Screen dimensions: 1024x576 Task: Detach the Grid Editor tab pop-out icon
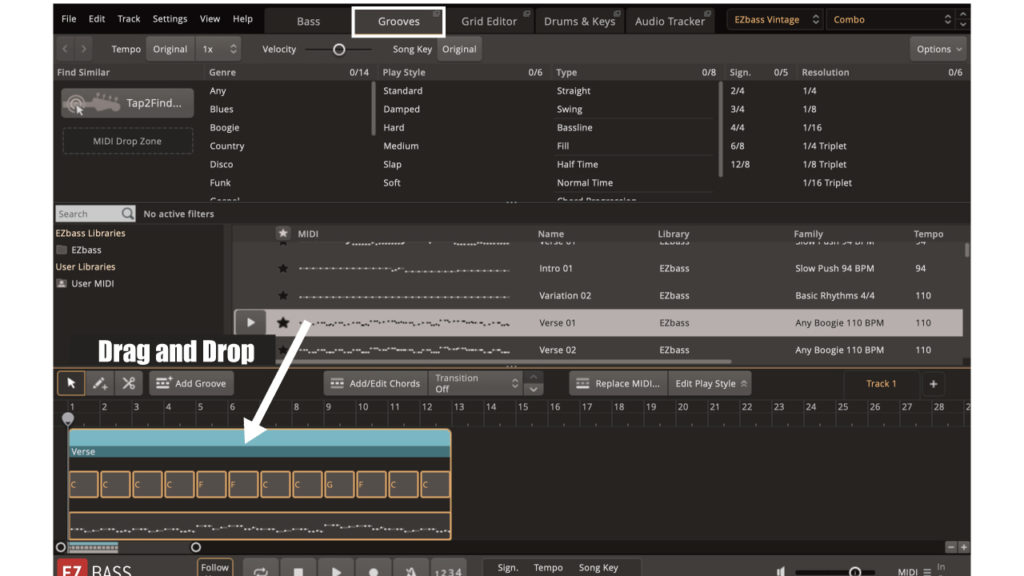coord(526,13)
